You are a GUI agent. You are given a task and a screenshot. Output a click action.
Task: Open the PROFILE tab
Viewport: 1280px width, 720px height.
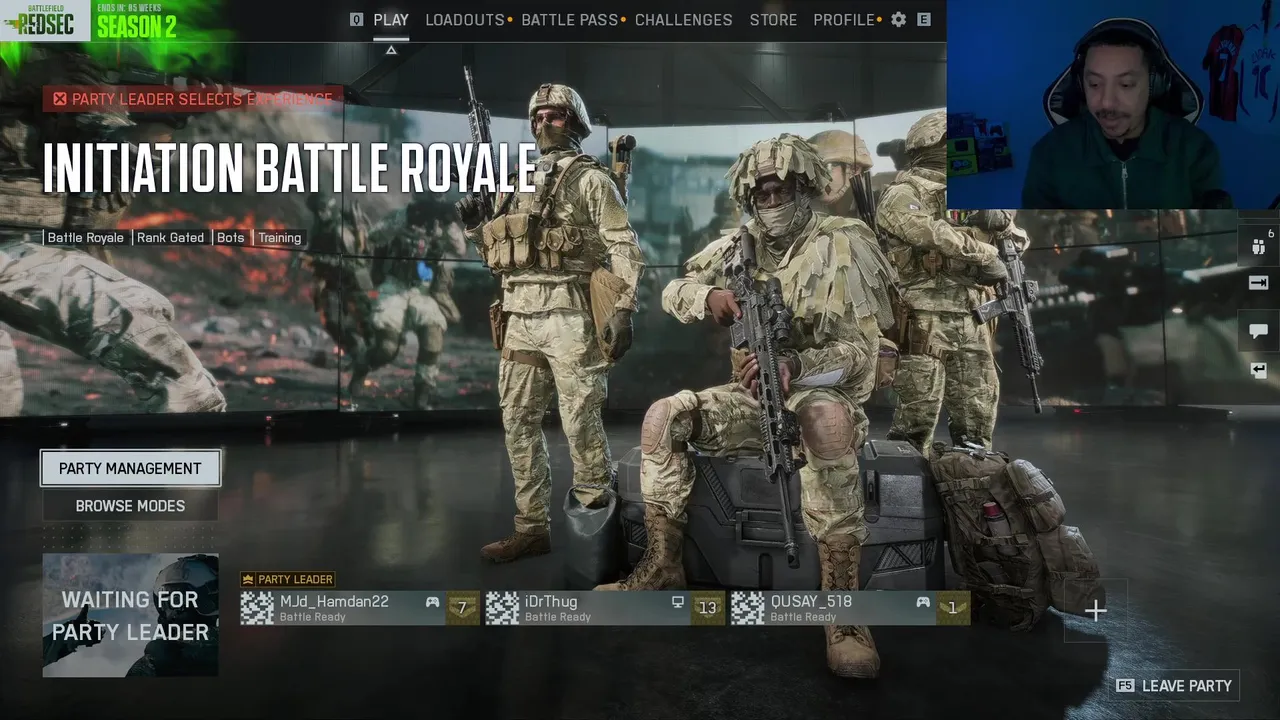[844, 20]
